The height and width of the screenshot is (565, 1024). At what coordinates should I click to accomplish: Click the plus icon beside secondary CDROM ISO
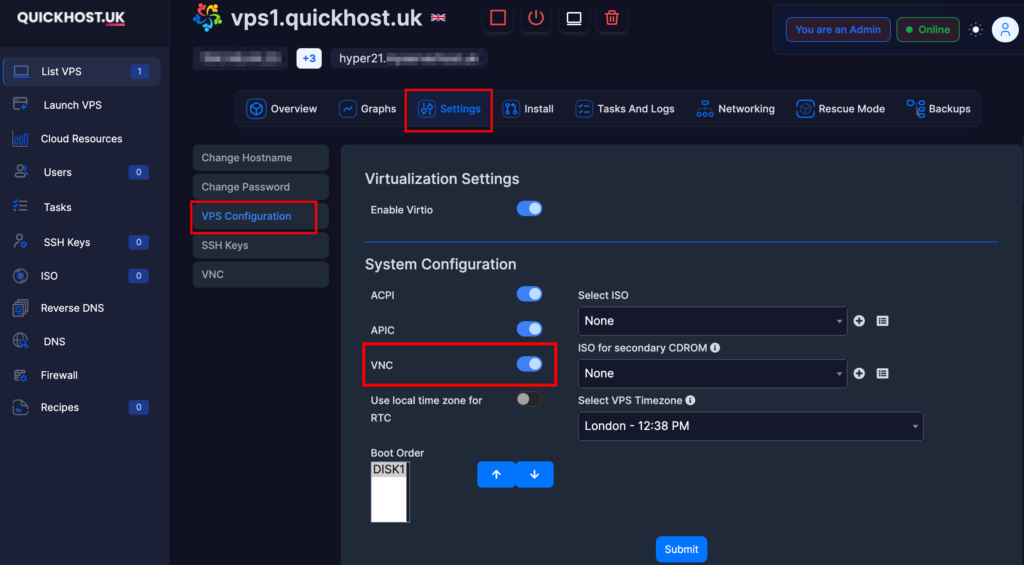[x=859, y=374]
